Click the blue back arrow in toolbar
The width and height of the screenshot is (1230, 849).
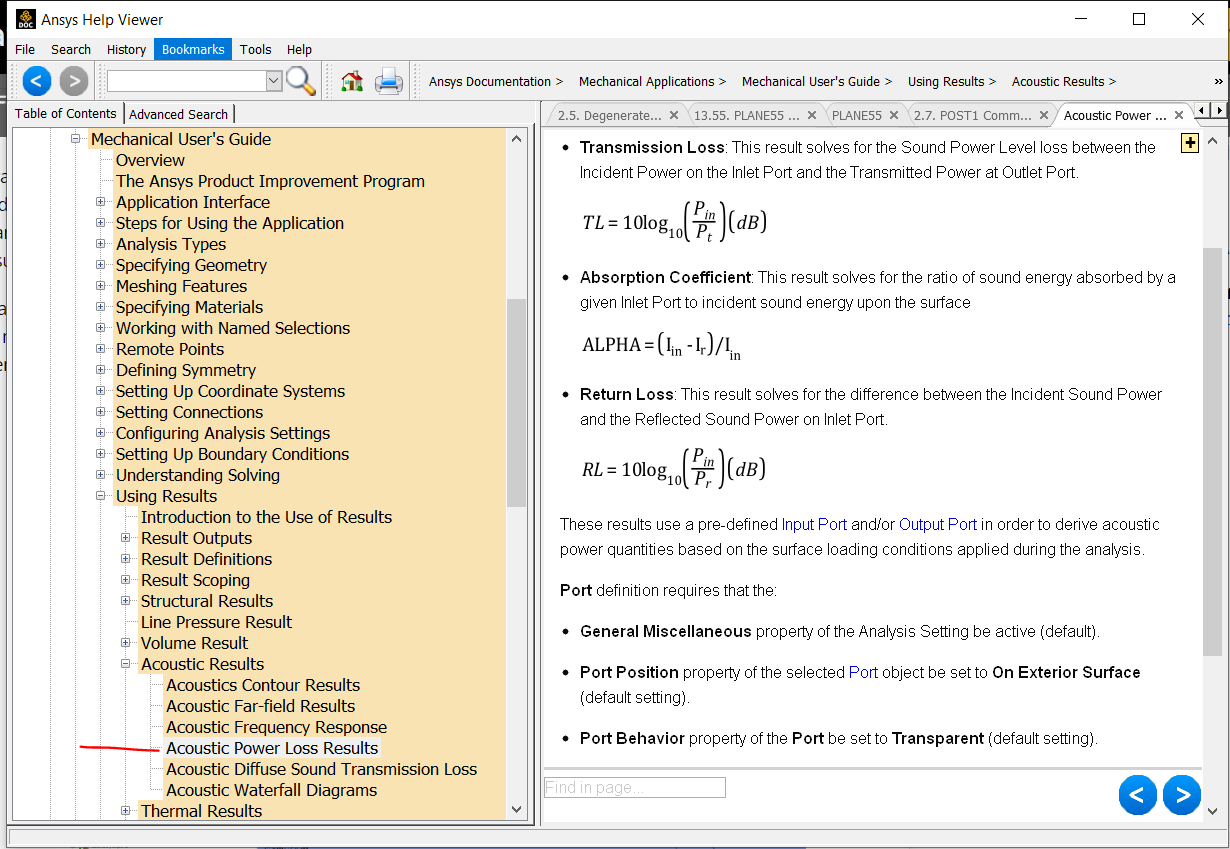37,81
